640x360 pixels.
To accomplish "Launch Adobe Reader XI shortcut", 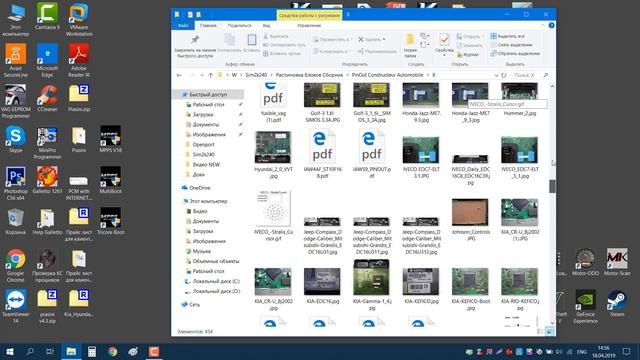I will pos(79,60).
